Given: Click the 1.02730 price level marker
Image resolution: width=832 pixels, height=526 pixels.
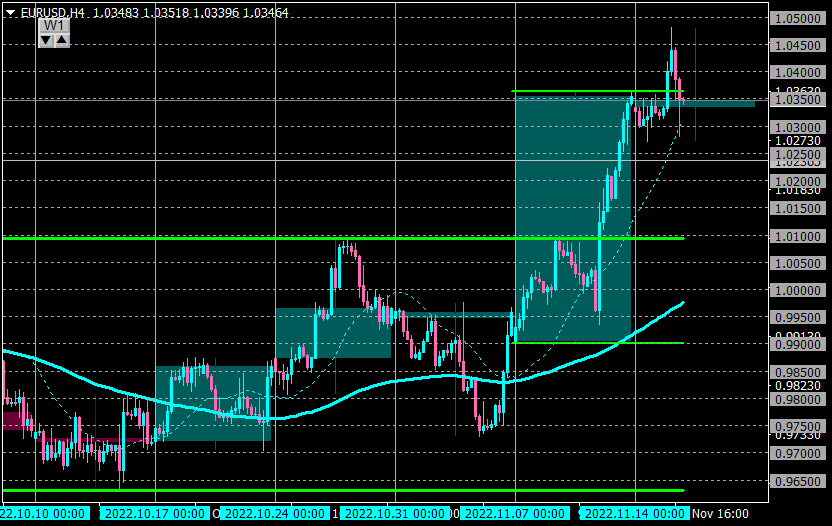Looking at the screenshot, I should pyautogui.click(x=798, y=141).
